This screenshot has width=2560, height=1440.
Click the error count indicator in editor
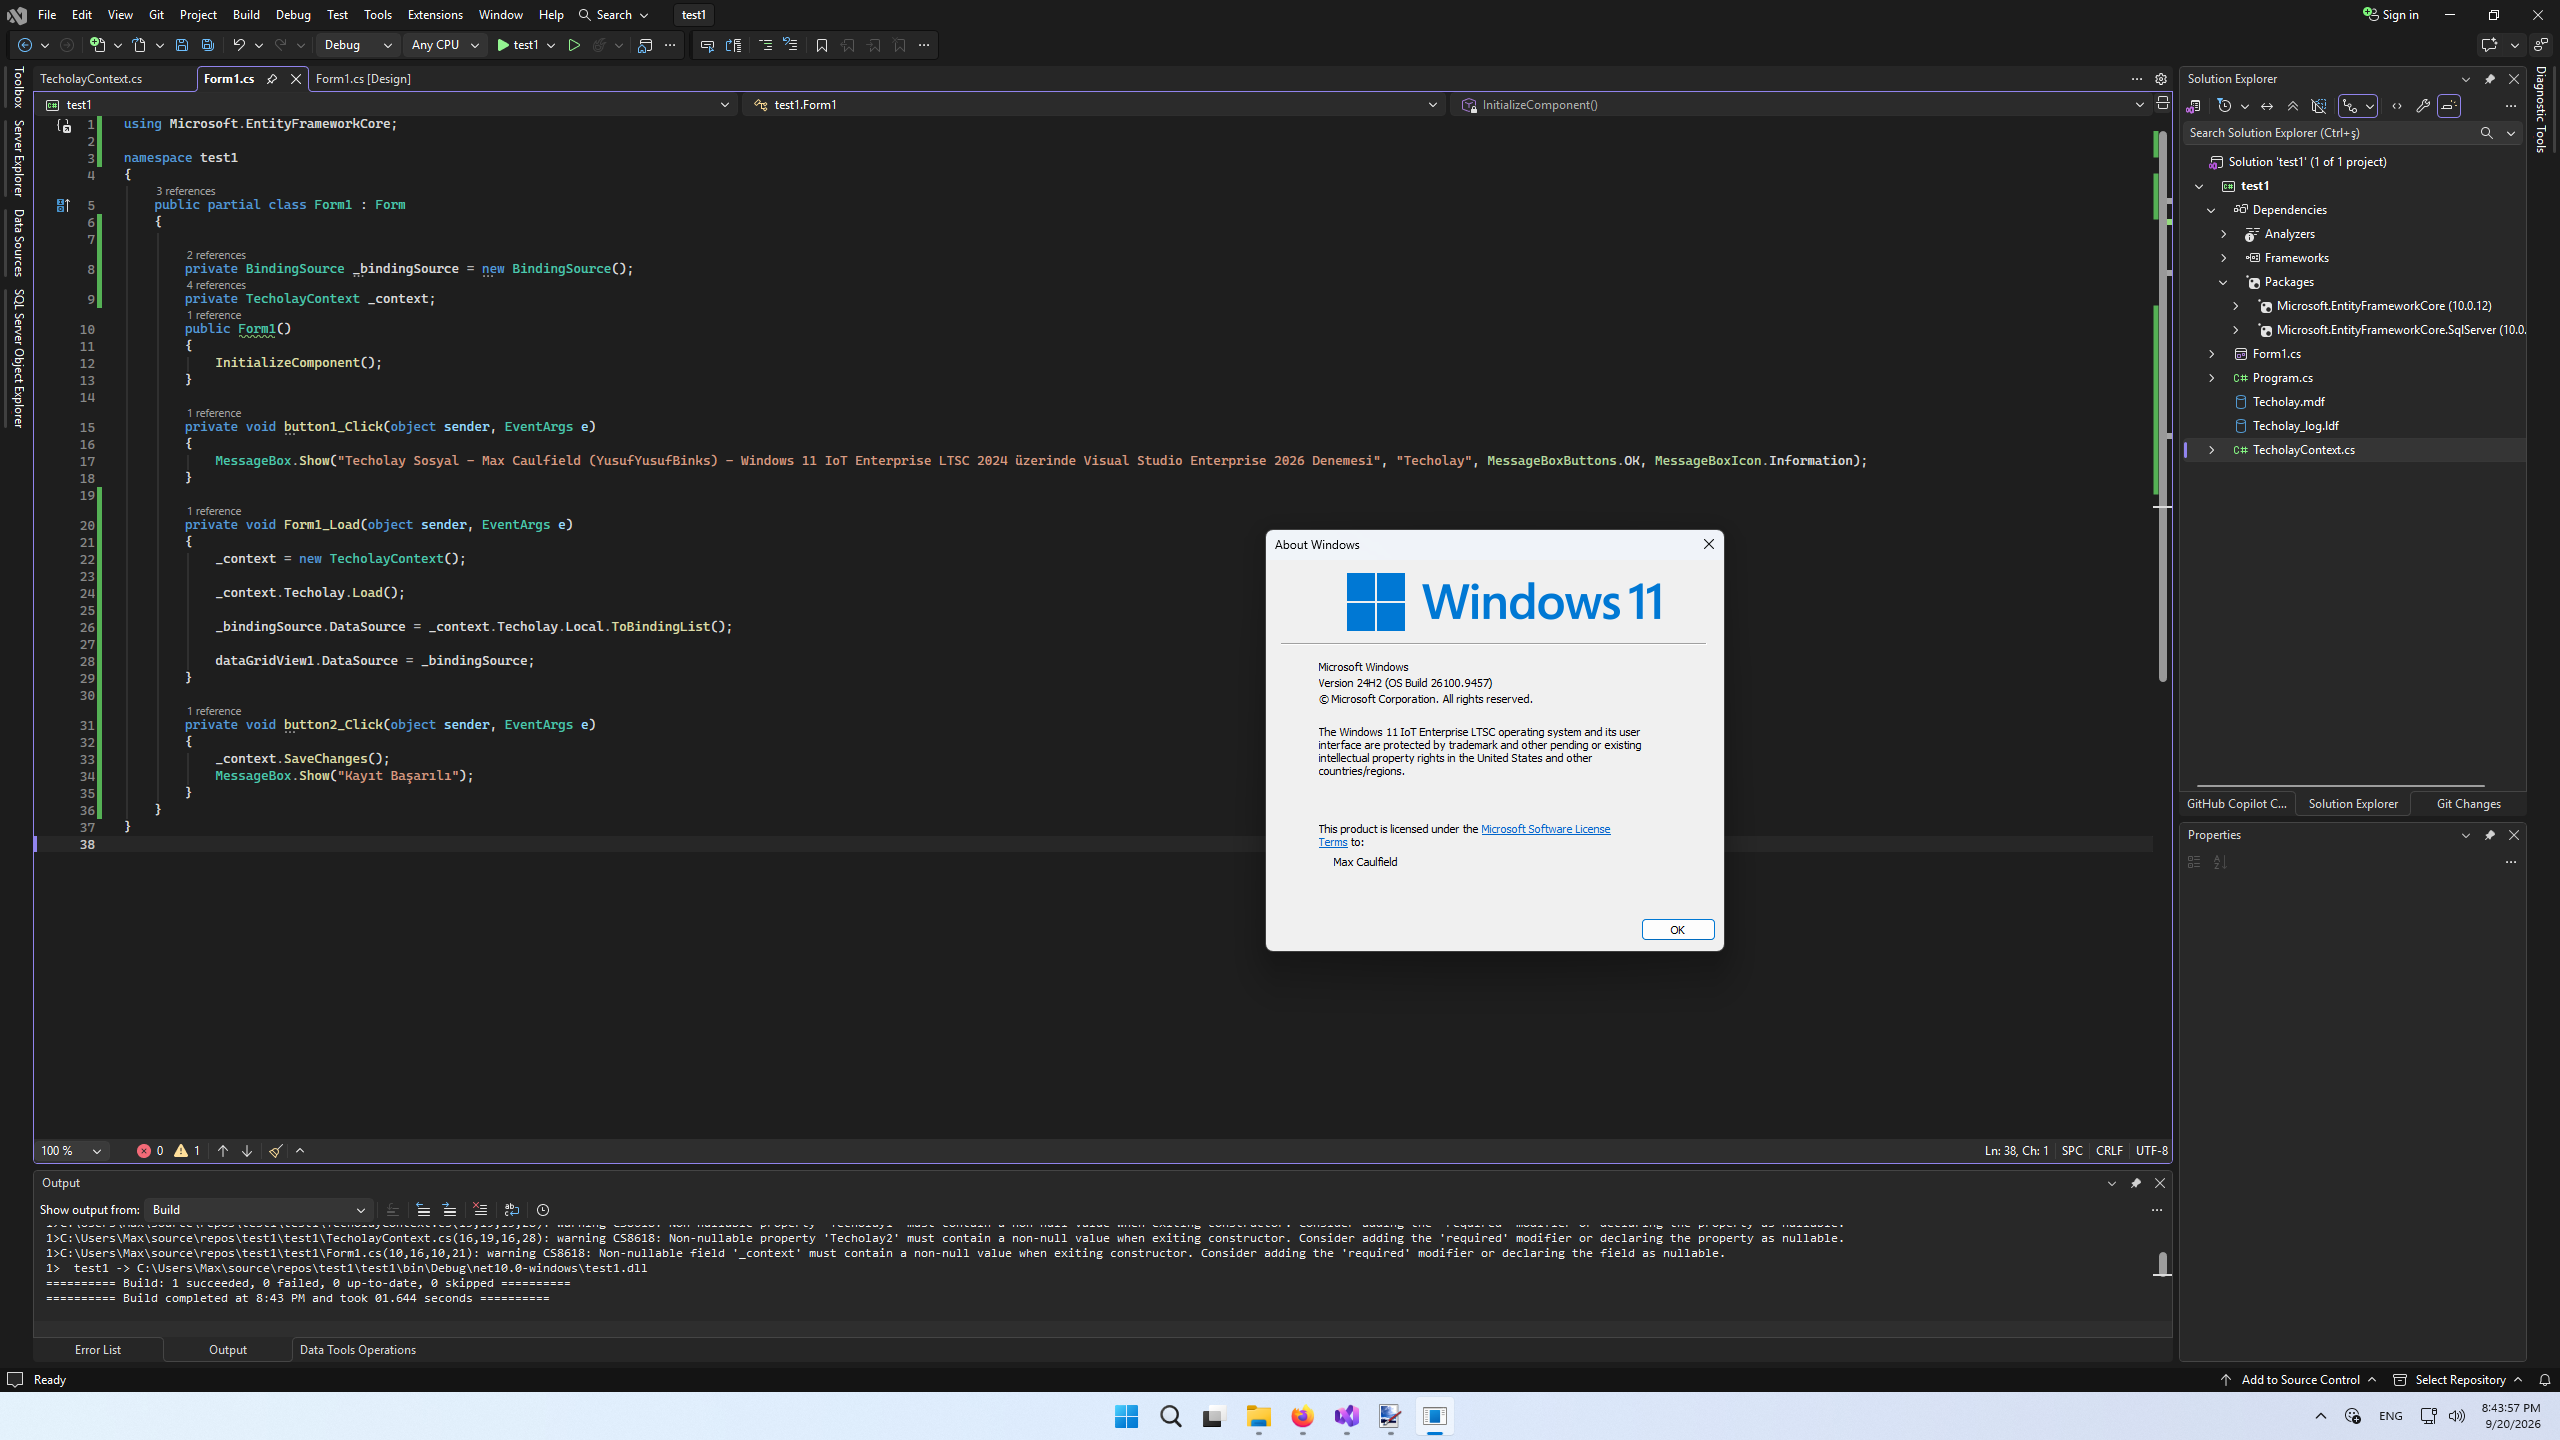coord(150,1151)
